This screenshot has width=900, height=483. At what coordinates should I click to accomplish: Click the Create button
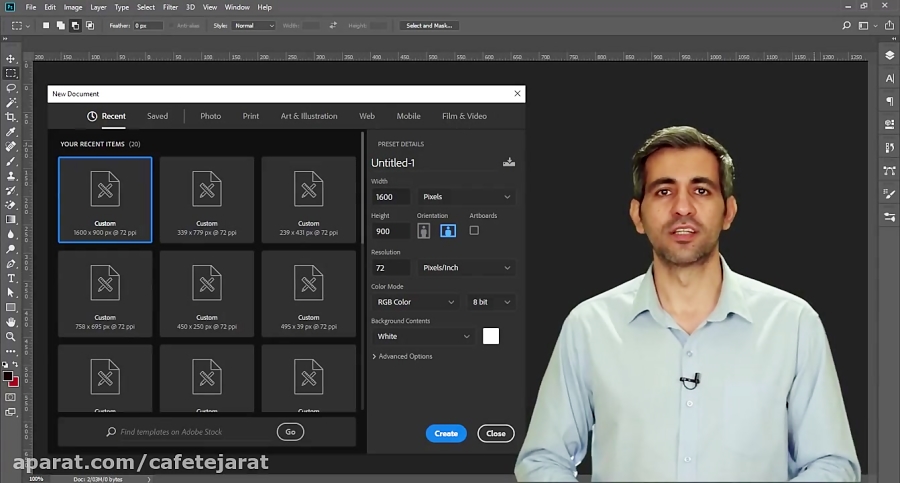pyautogui.click(x=446, y=433)
